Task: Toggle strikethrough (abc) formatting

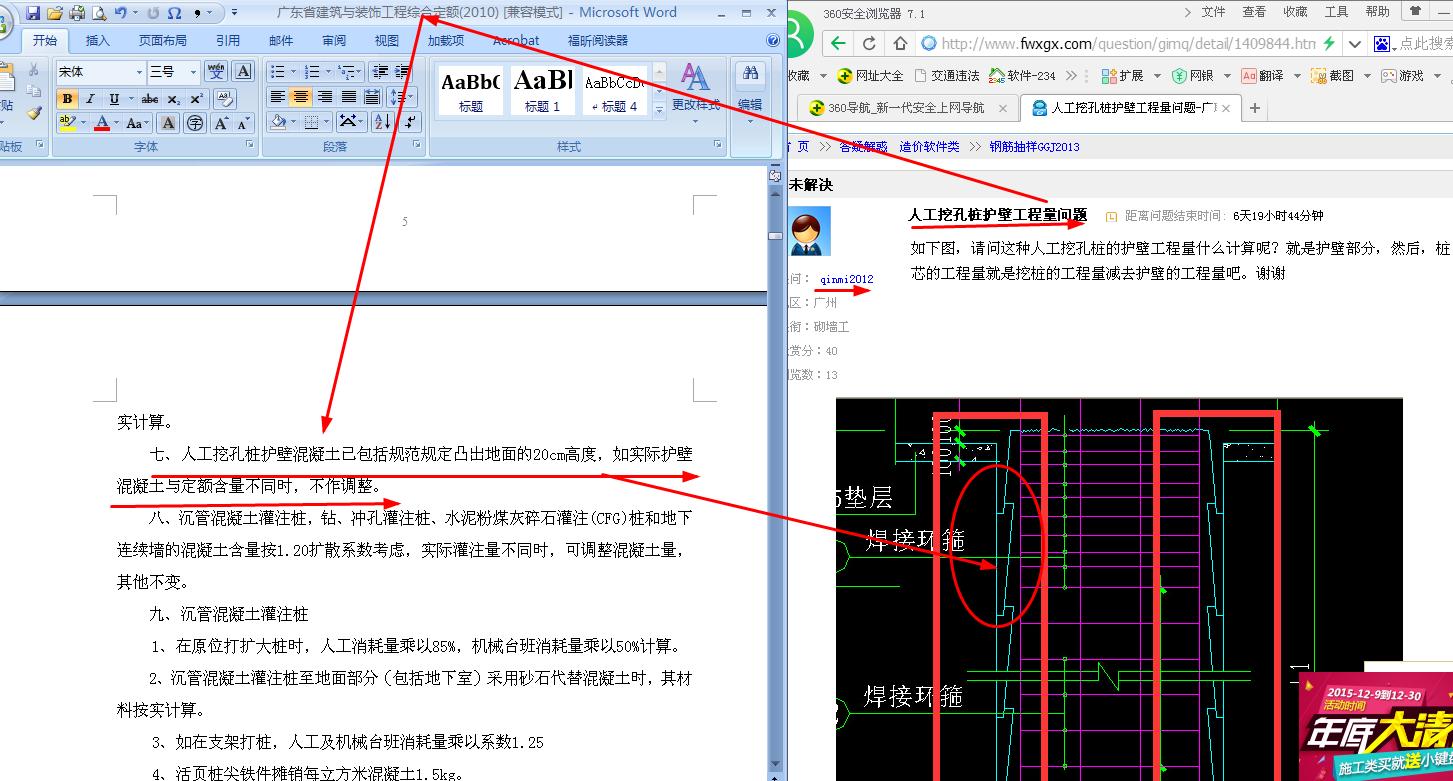Action: coord(150,99)
